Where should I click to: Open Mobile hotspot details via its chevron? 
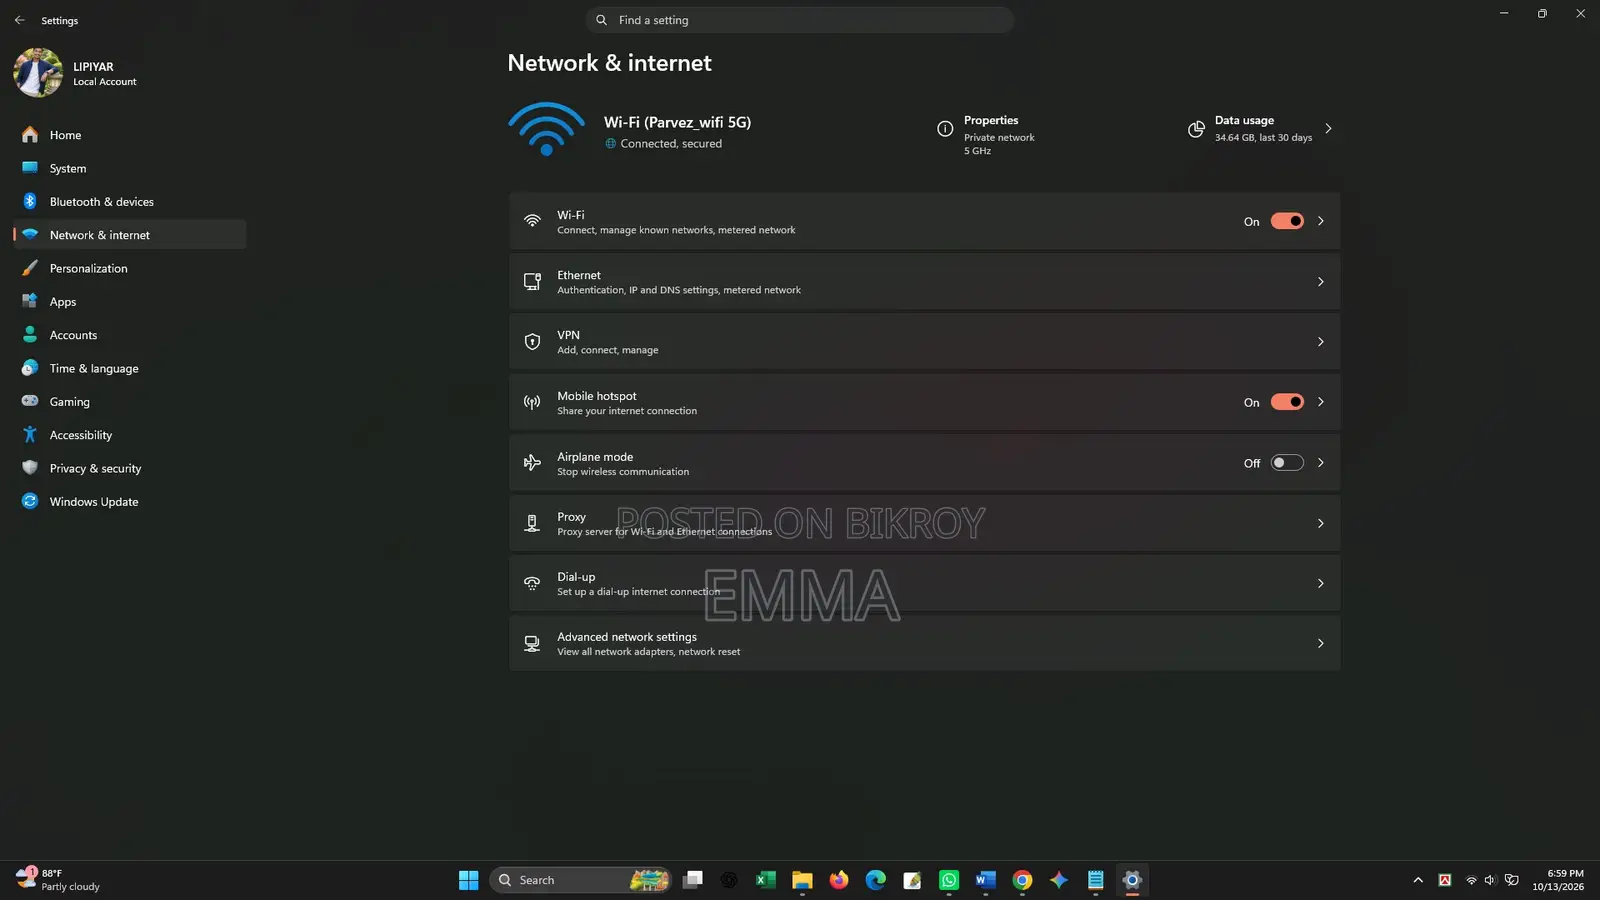(1321, 402)
